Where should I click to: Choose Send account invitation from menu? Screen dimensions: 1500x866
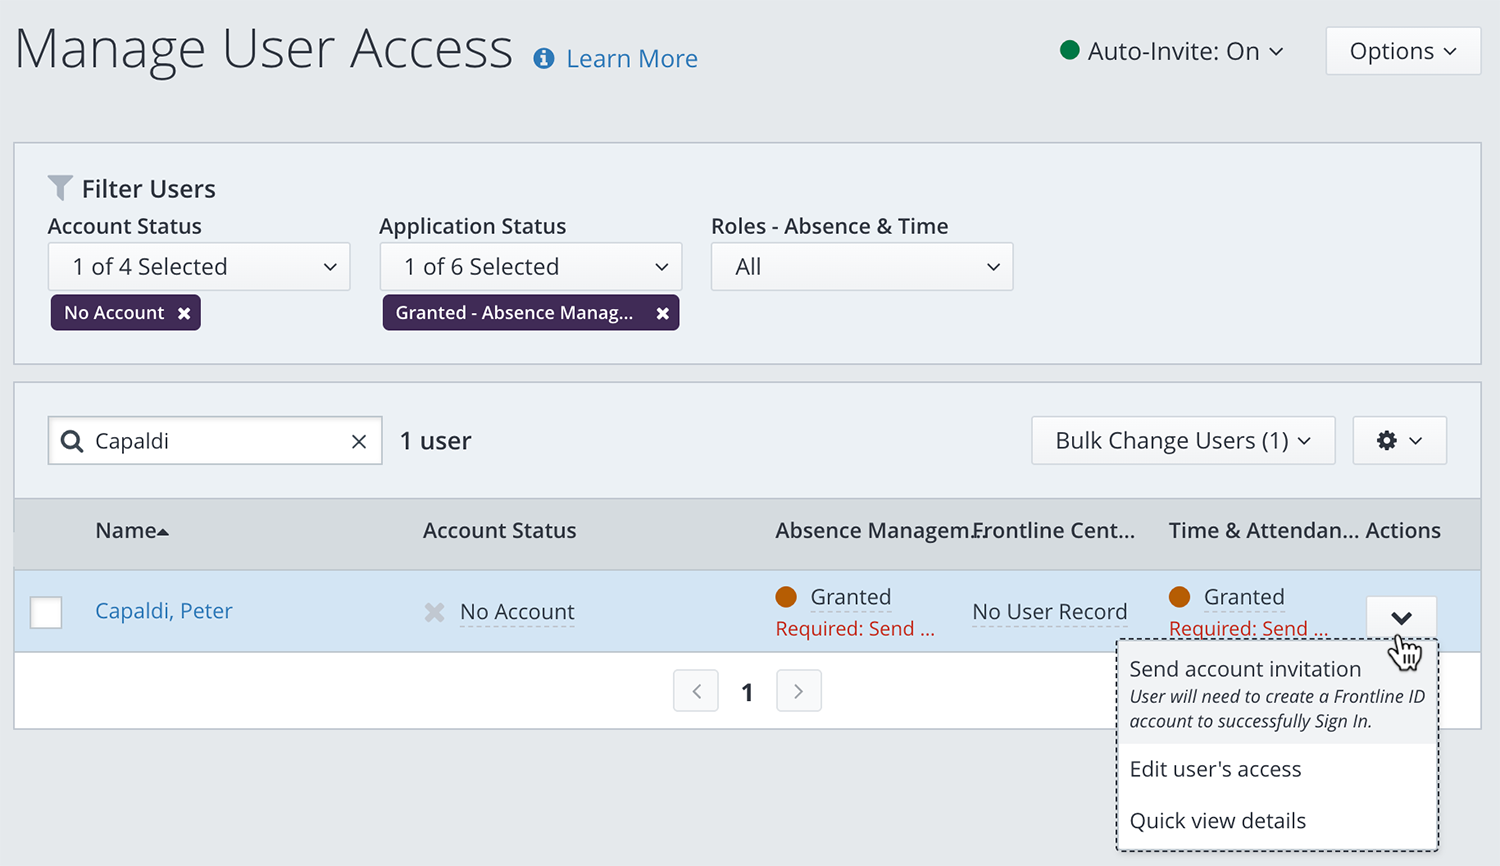[1245, 669]
